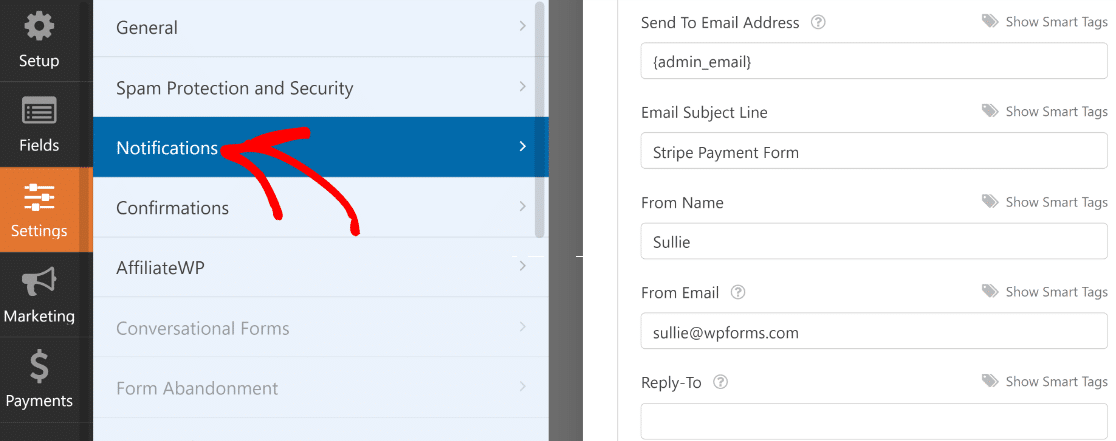The image size is (1116, 441).
Task: Select the Notifications menu item
Action: (321, 147)
